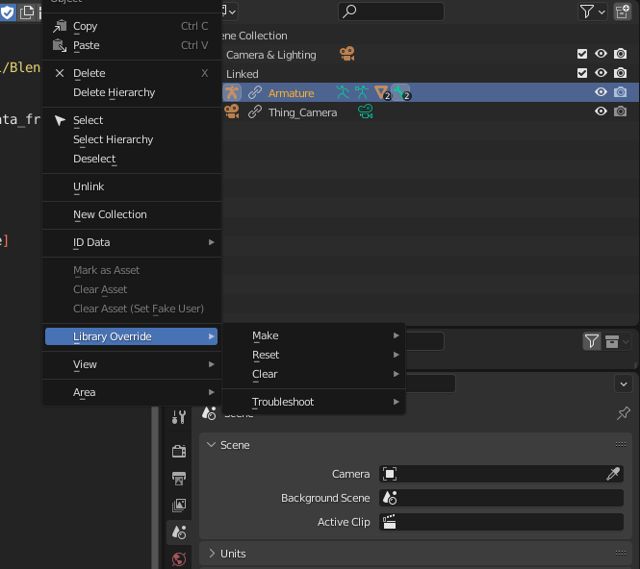Open the Area submenu
Screen dimensions: 640x569
132,392
